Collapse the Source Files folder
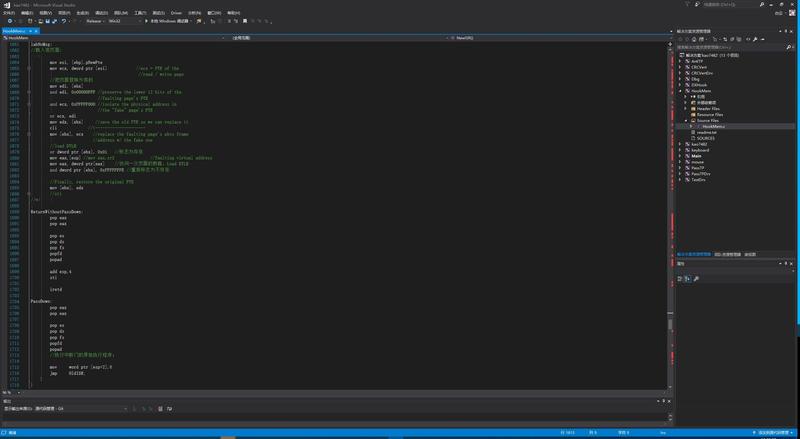 point(686,120)
